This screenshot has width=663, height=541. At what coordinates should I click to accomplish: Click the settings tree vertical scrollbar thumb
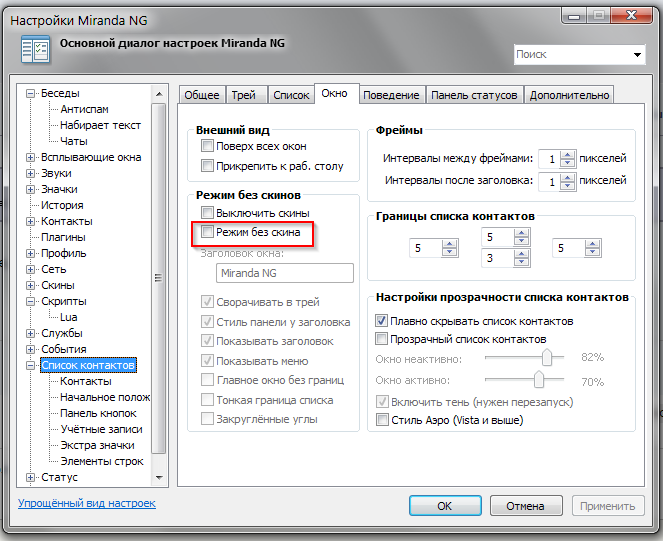[x=158, y=278]
